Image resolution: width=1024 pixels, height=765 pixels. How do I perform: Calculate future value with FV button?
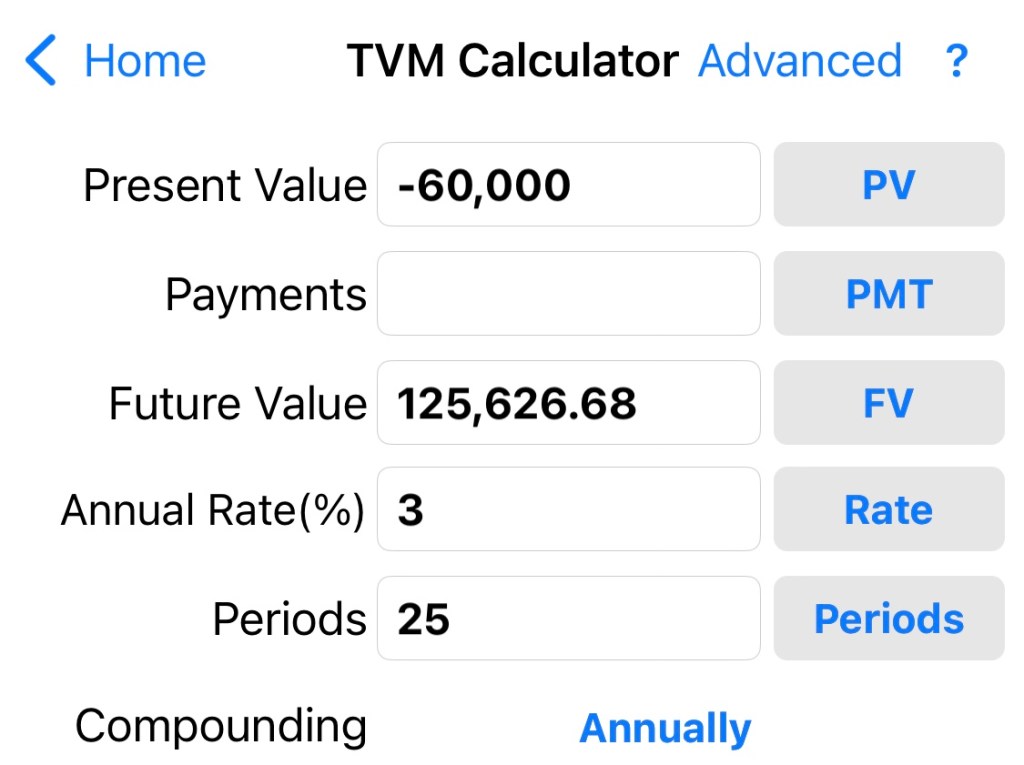click(888, 403)
